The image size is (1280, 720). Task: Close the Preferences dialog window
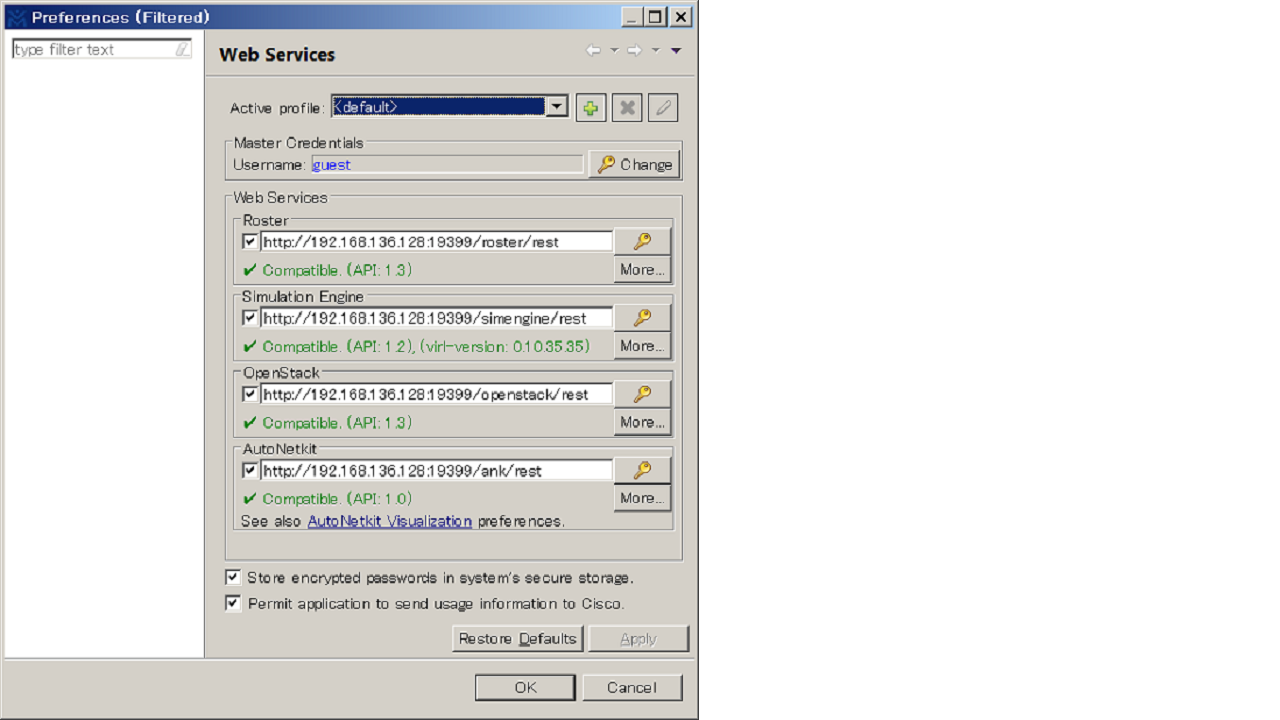click(x=681, y=17)
